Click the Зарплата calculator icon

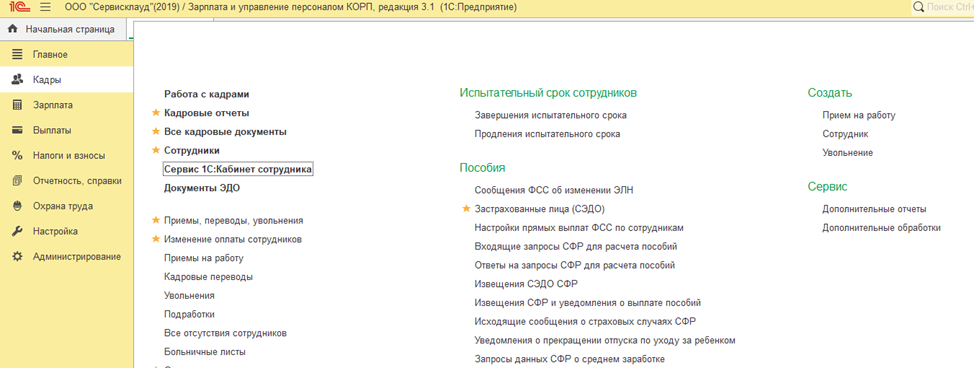17,105
